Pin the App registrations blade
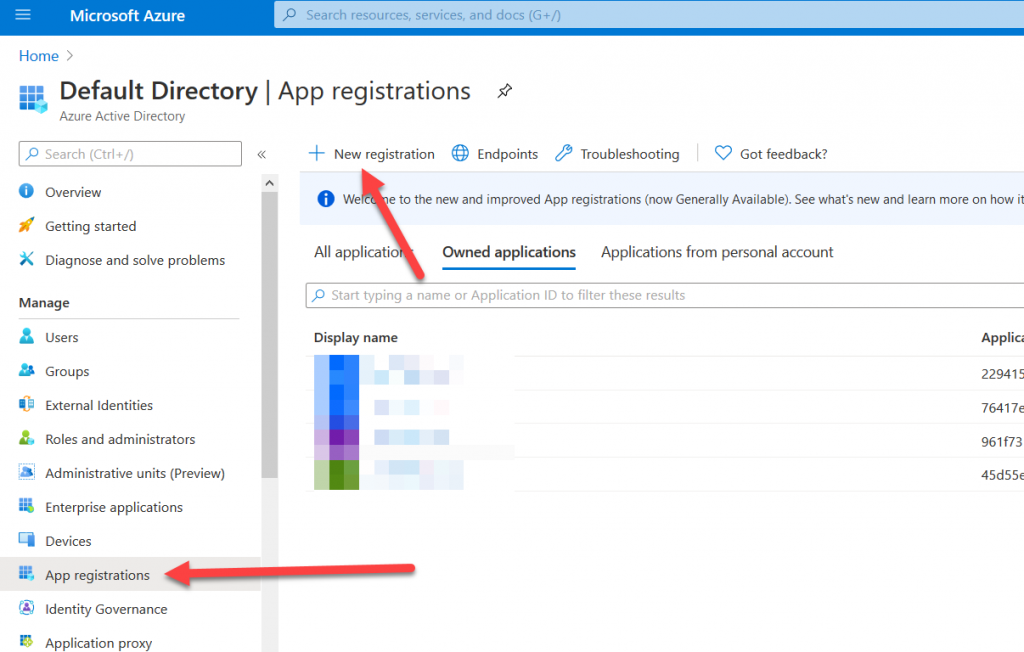This screenshot has width=1024, height=652. [505, 91]
